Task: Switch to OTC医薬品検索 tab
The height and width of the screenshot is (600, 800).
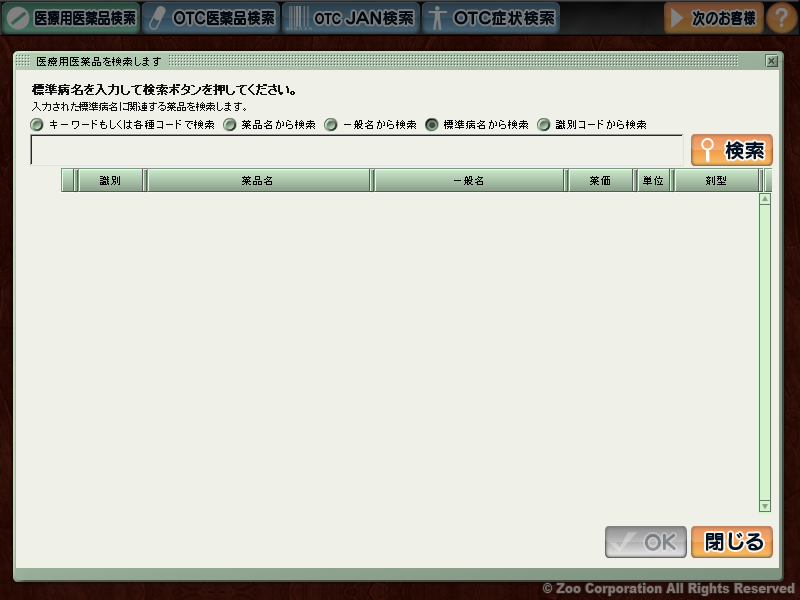Action: [211, 18]
